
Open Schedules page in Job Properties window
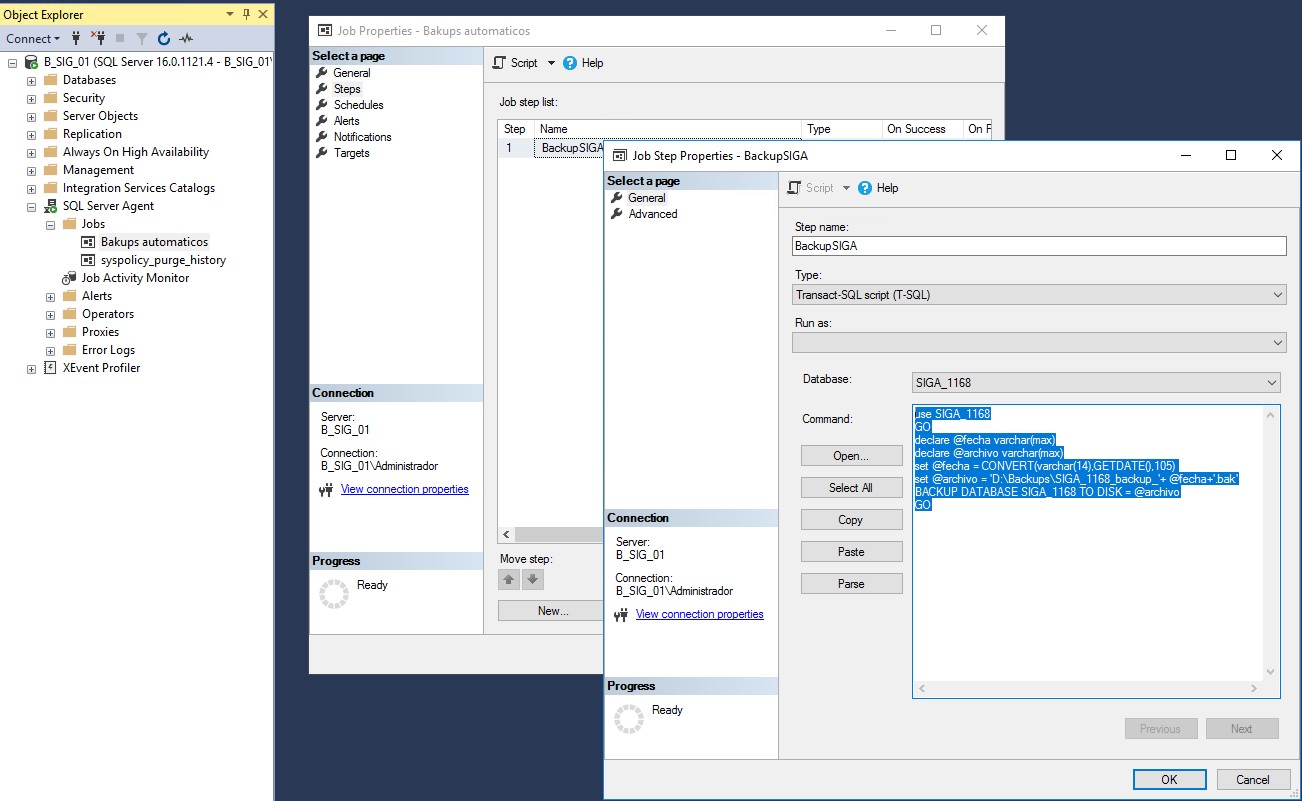(358, 105)
